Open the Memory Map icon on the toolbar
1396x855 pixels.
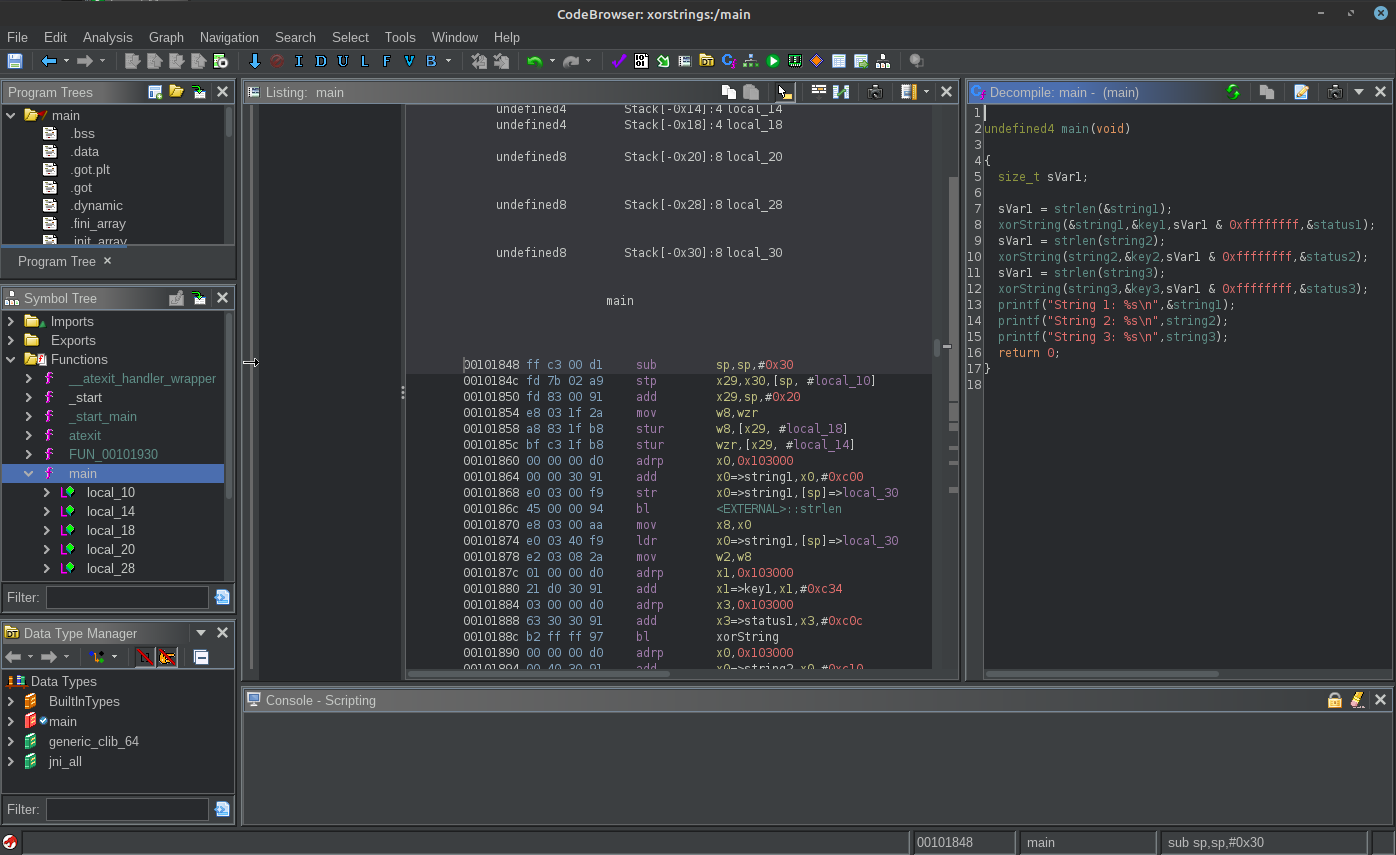coord(793,60)
